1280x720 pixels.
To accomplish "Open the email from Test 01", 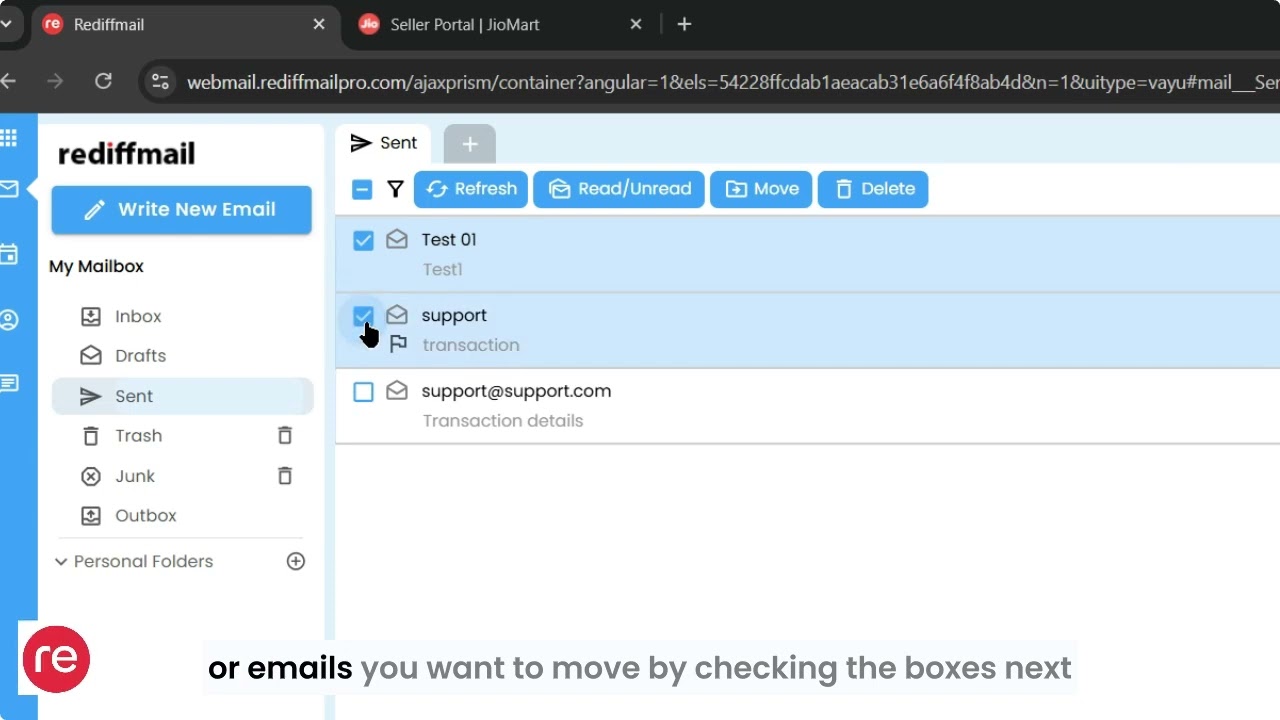I will coord(808,254).
